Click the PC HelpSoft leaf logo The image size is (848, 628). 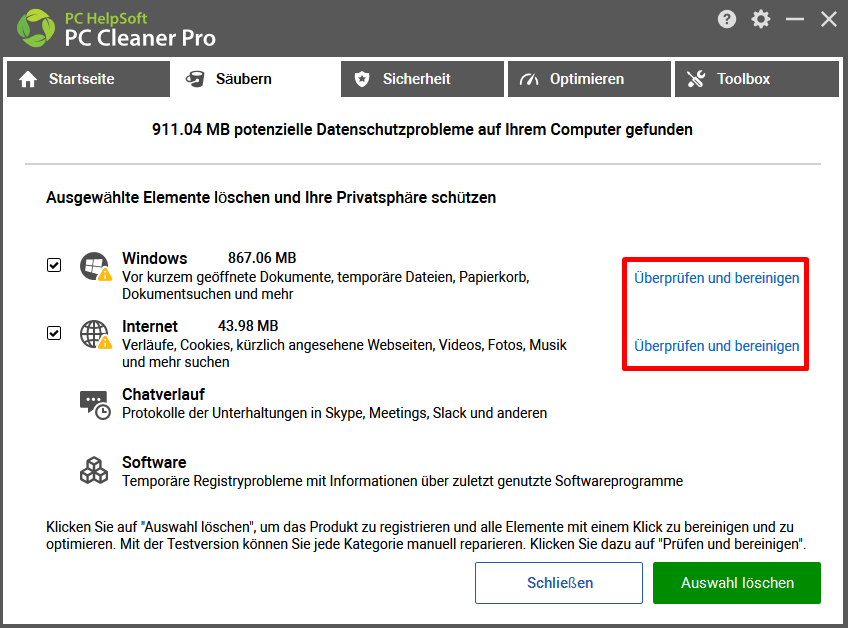pos(36,28)
